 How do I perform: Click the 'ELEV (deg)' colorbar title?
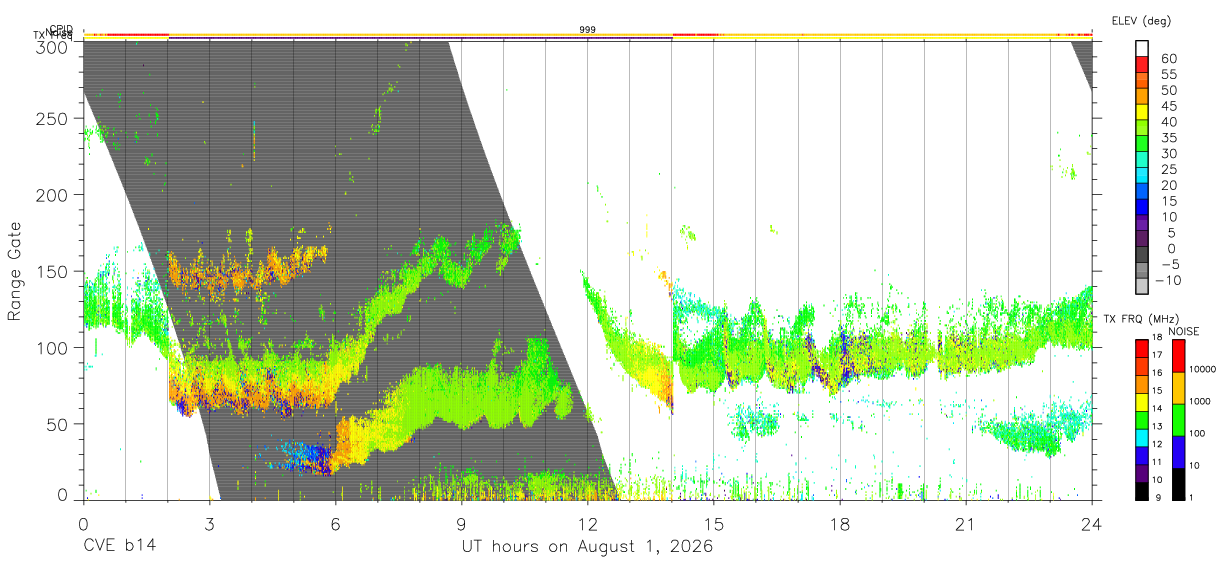(x=1141, y=20)
